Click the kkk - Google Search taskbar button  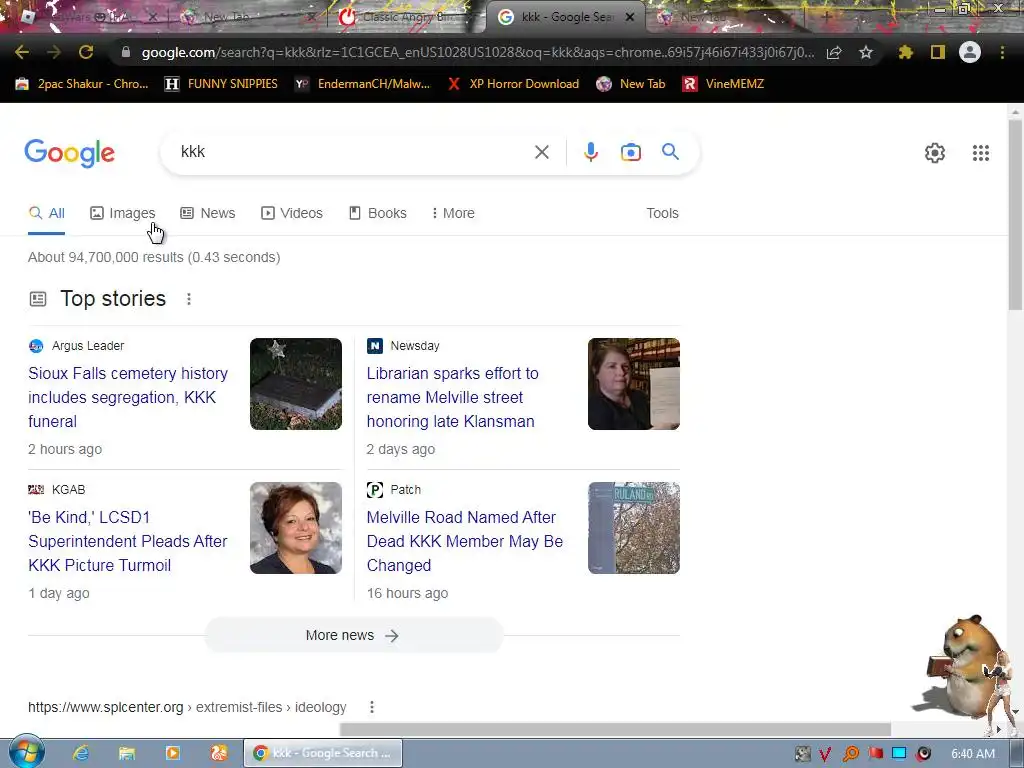[323, 753]
